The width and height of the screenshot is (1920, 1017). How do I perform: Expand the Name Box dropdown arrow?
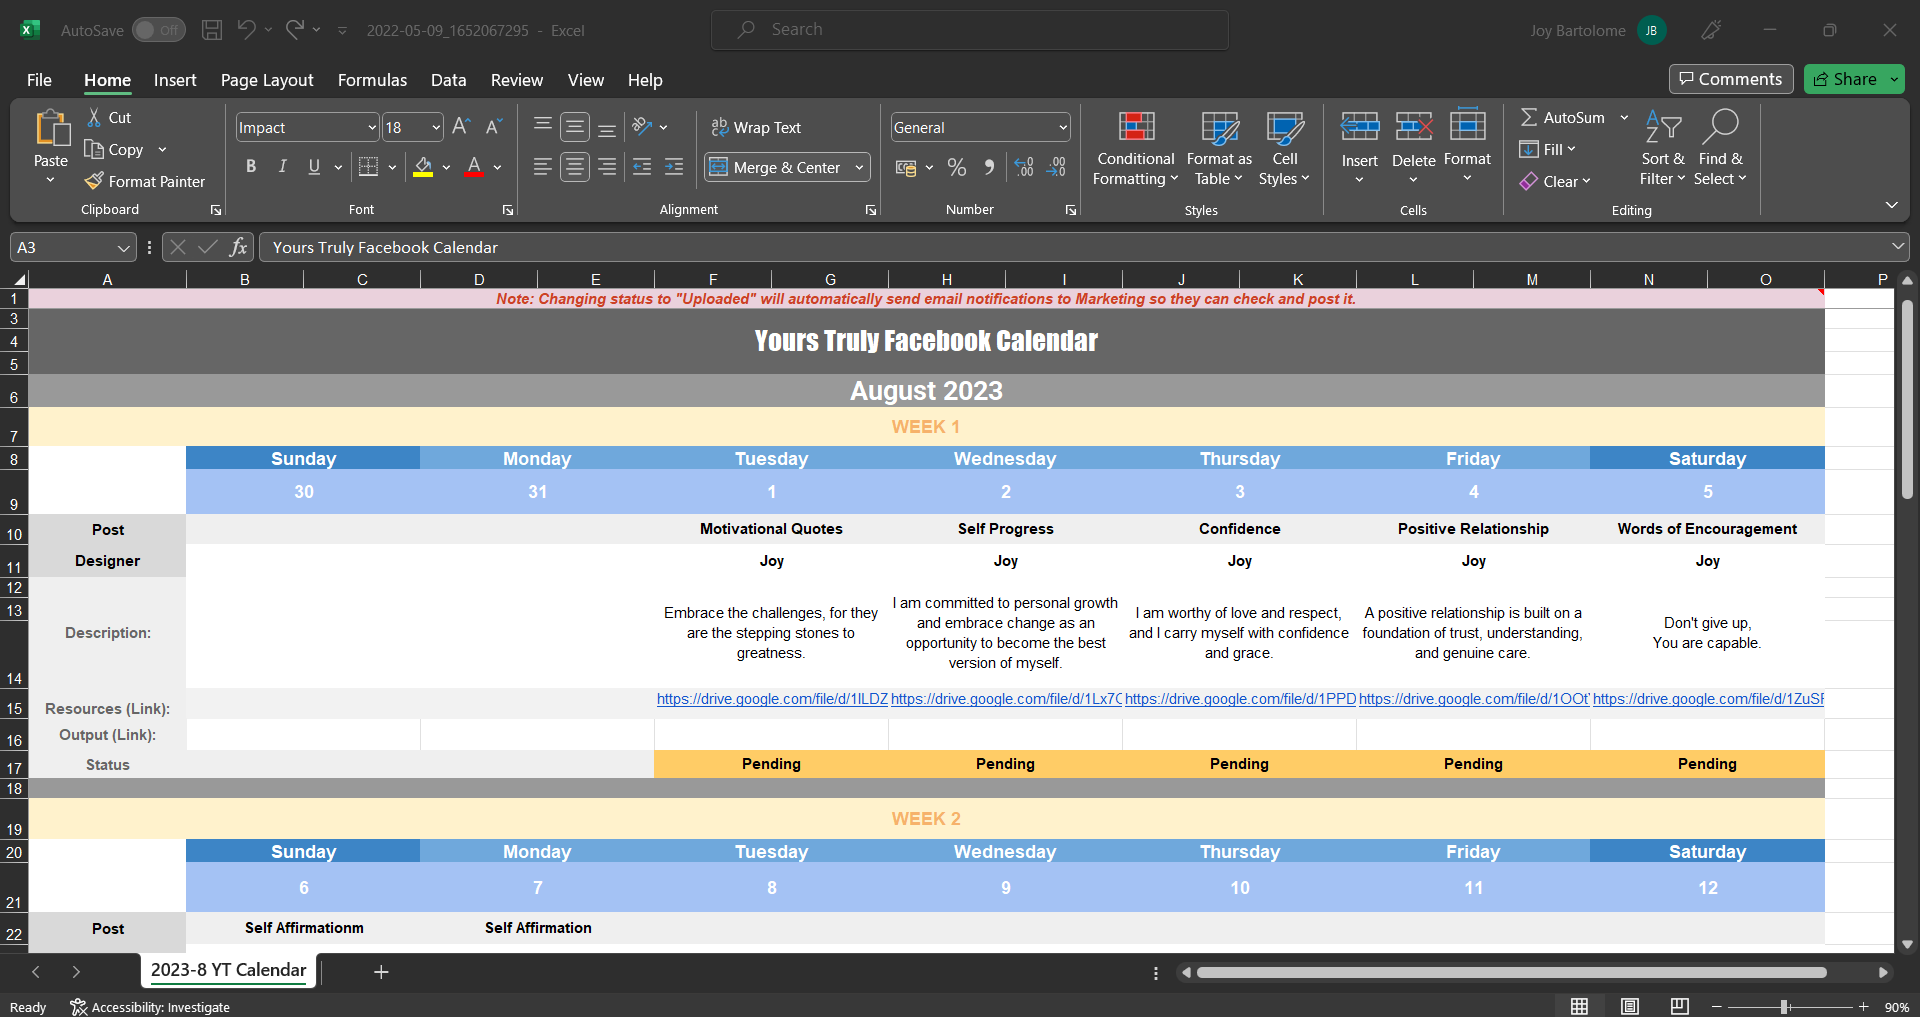coord(124,247)
